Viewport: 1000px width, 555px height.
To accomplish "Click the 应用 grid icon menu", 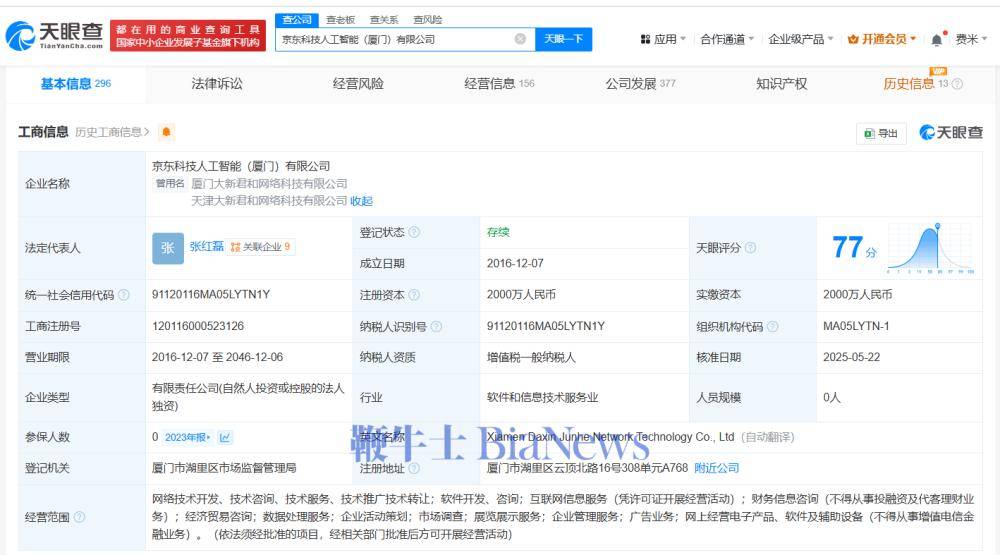I will coord(663,39).
